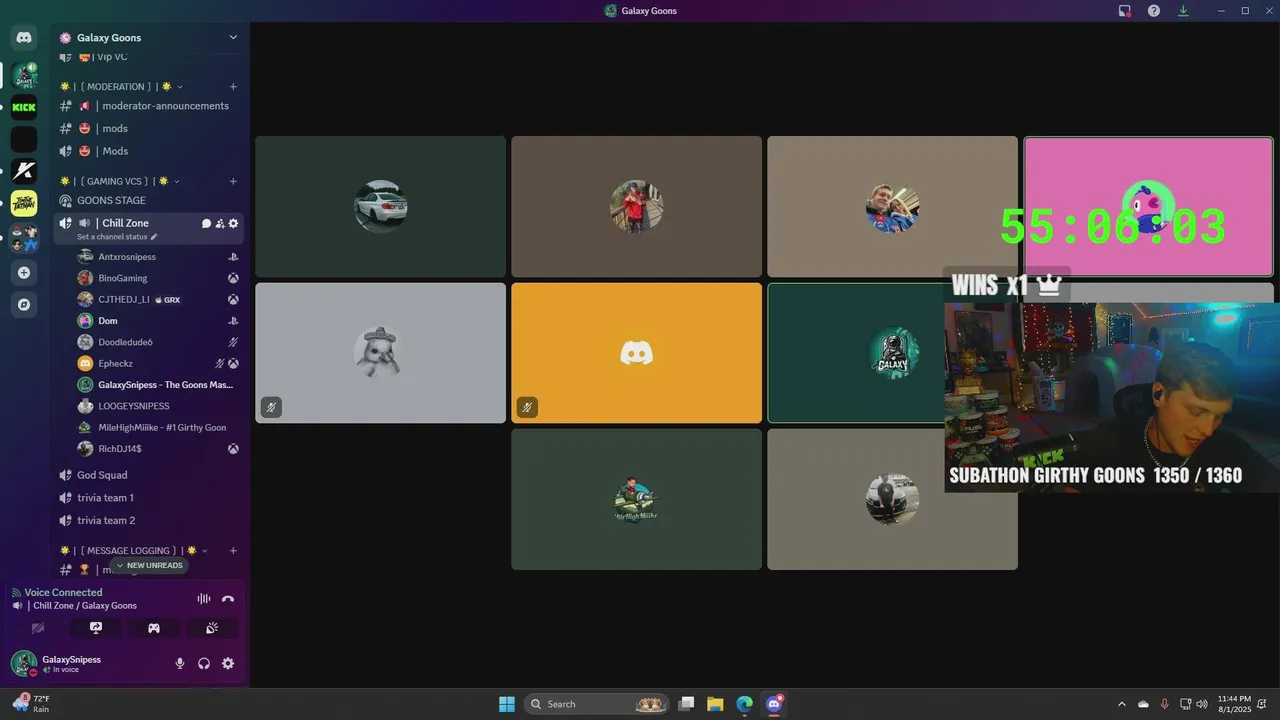Open User Settings gear icon
Screen dimensions: 1280x720
click(228, 663)
